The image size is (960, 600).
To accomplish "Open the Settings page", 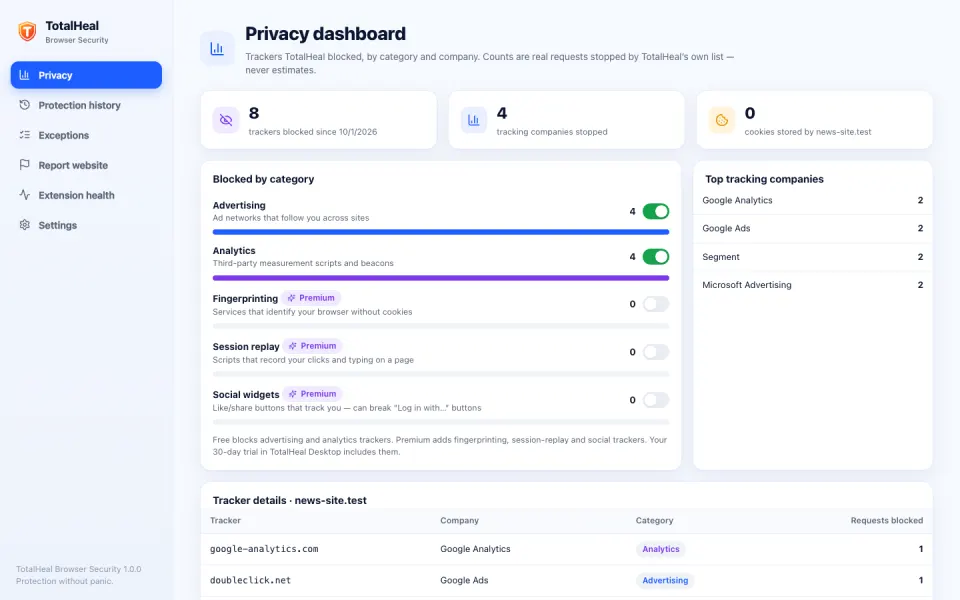I will pyautogui.click(x=86, y=225).
